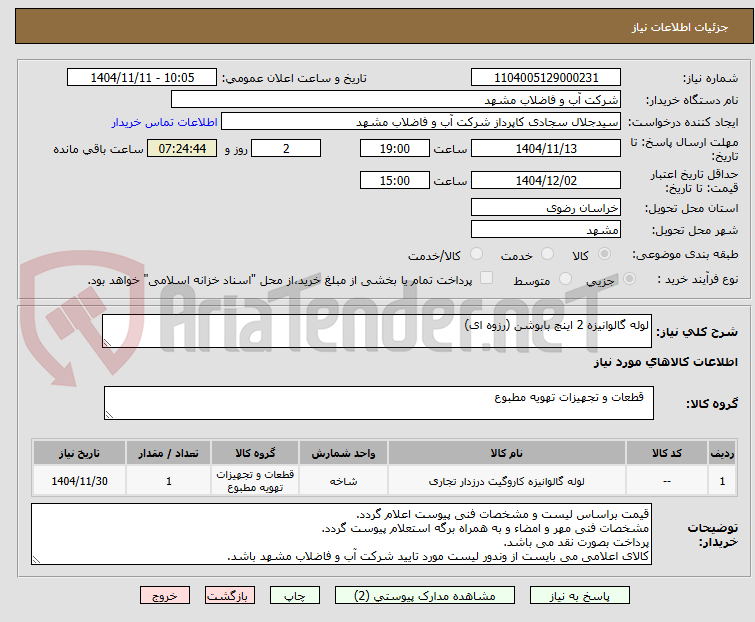Viewport: 755px width, 622px height.
Task: Click the price validity date 1404/12/02
Action: (x=546, y=180)
